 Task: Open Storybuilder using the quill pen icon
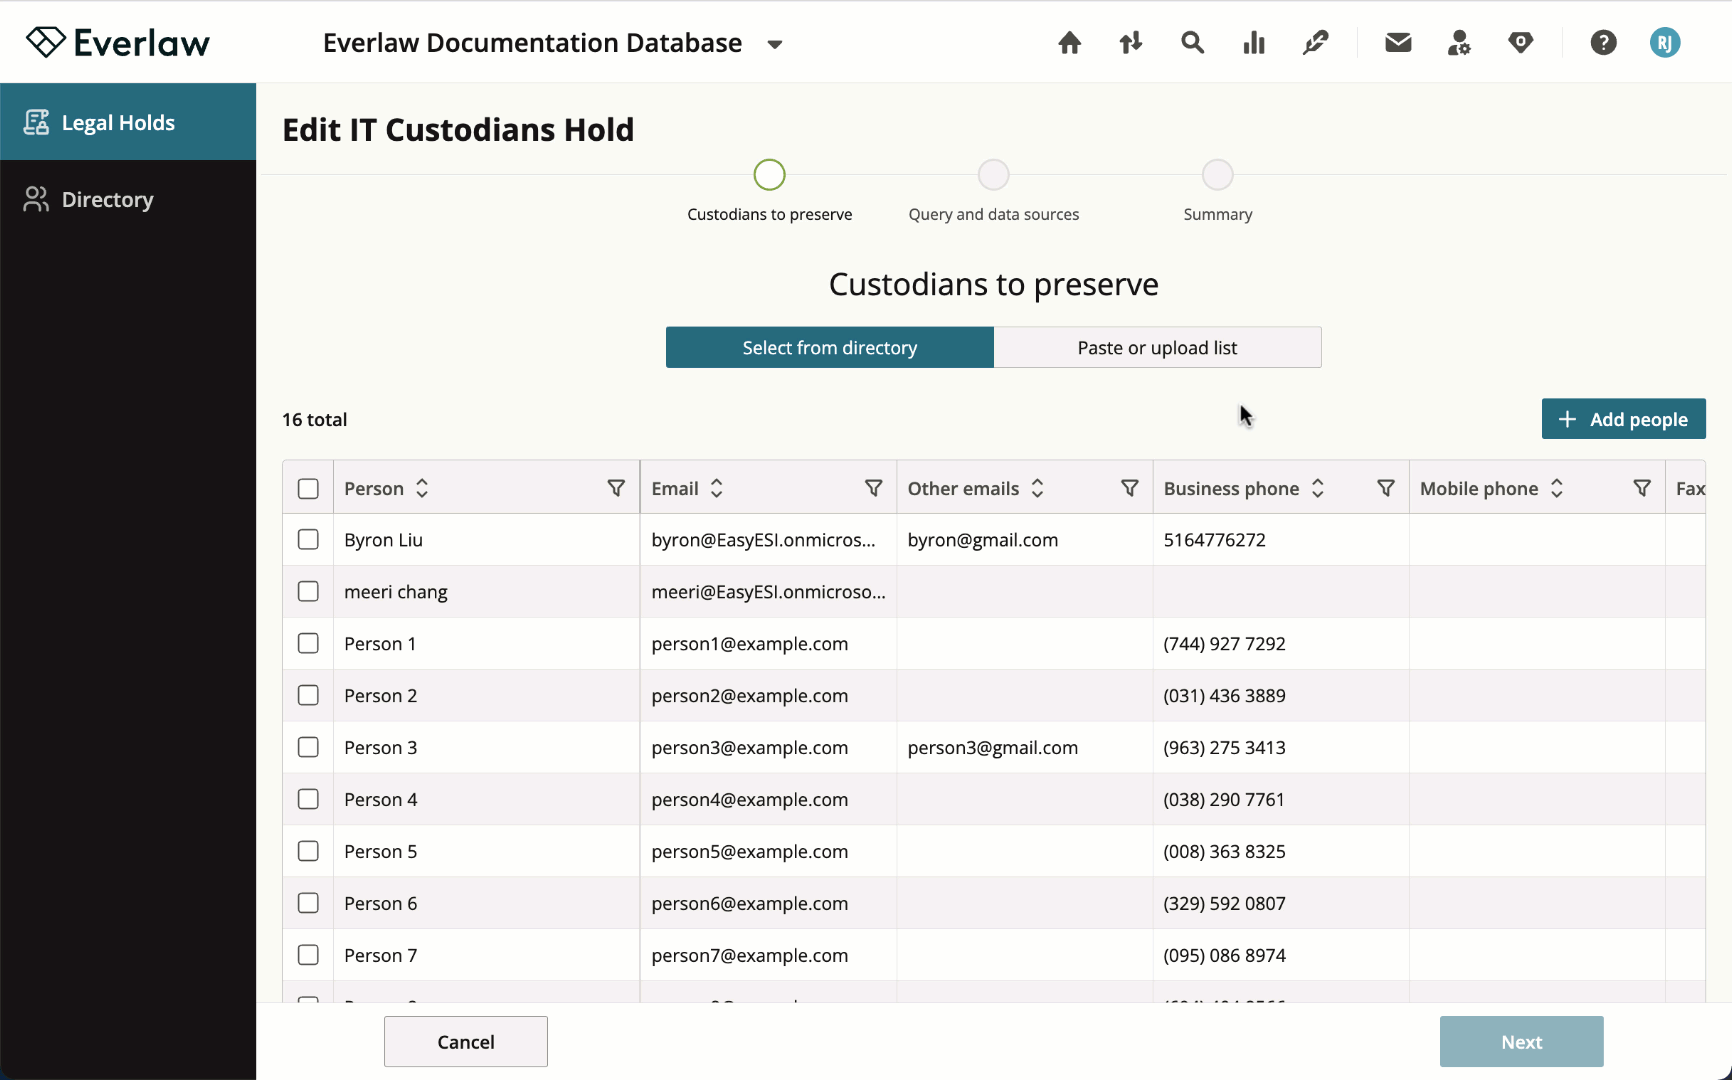pos(1315,43)
